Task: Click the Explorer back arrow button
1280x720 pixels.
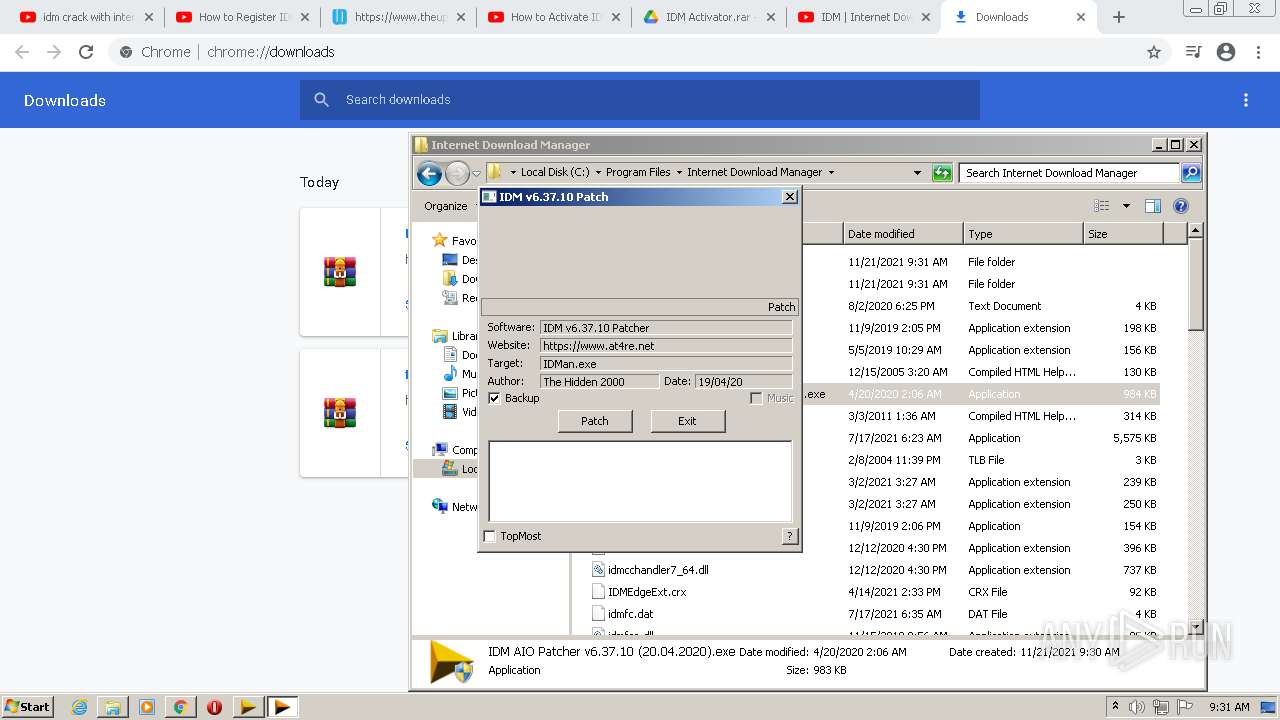Action: 429,173
